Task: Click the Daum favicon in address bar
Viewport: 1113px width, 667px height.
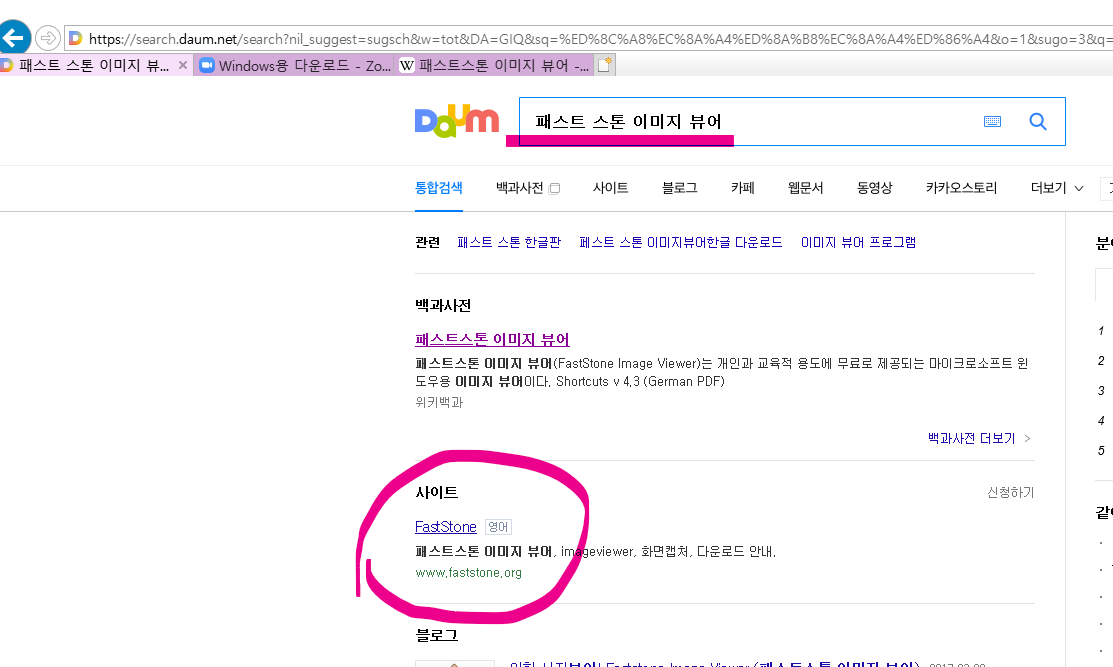Action: [x=75, y=38]
